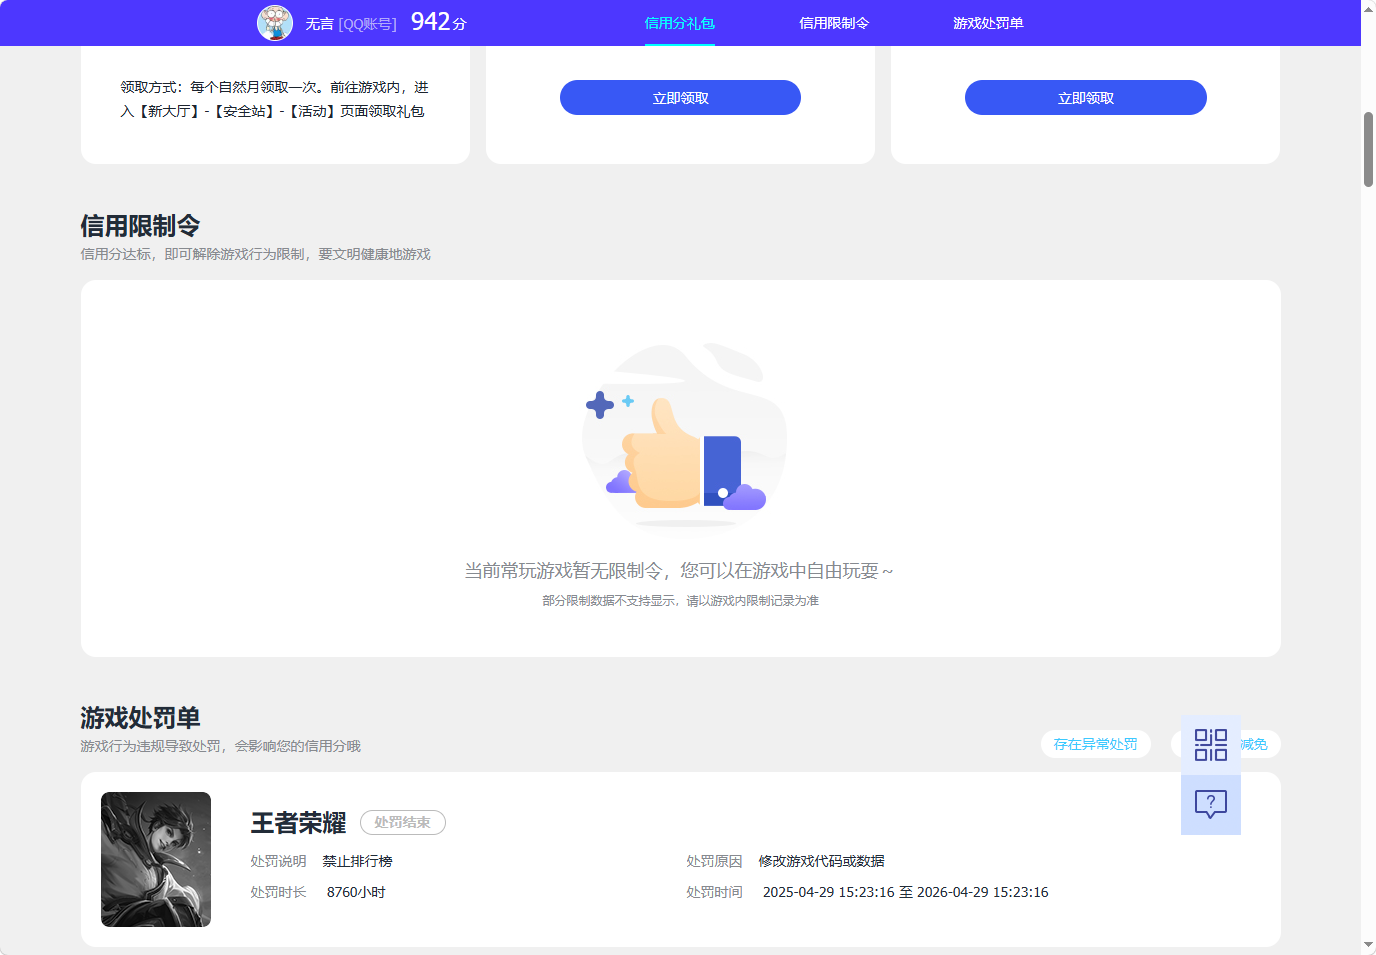
Task: Open the help question-mark chat icon
Action: tap(1211, 805)
